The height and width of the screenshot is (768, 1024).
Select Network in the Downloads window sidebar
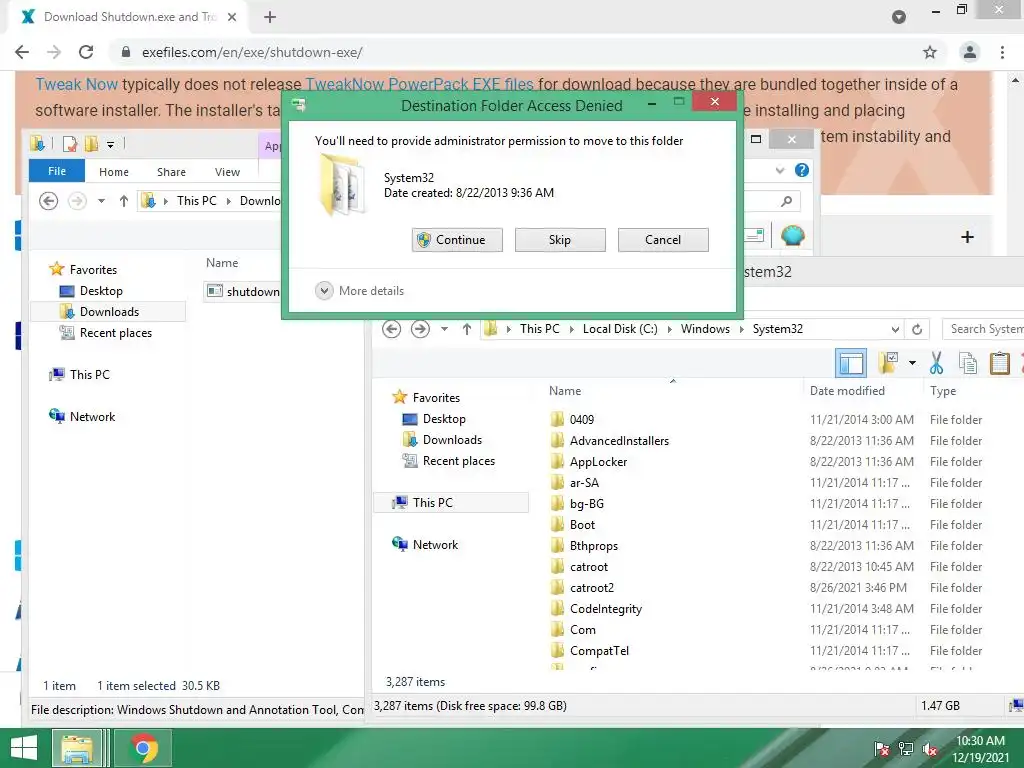(82, 417)
